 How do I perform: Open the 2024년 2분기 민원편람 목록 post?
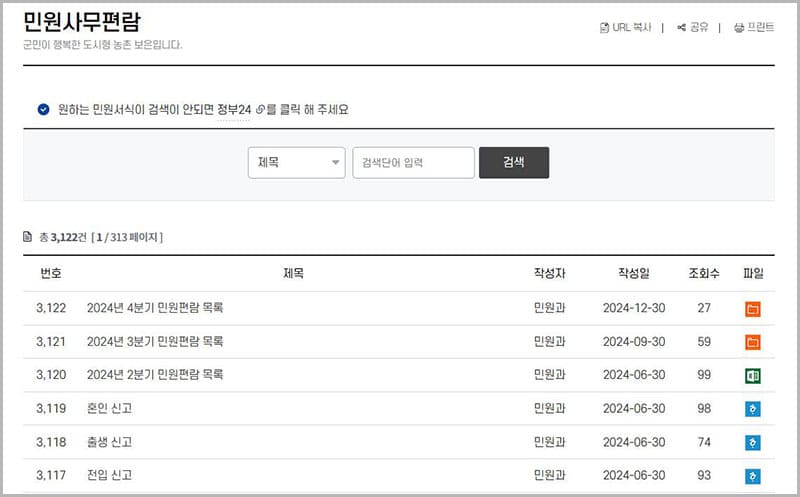155,375
